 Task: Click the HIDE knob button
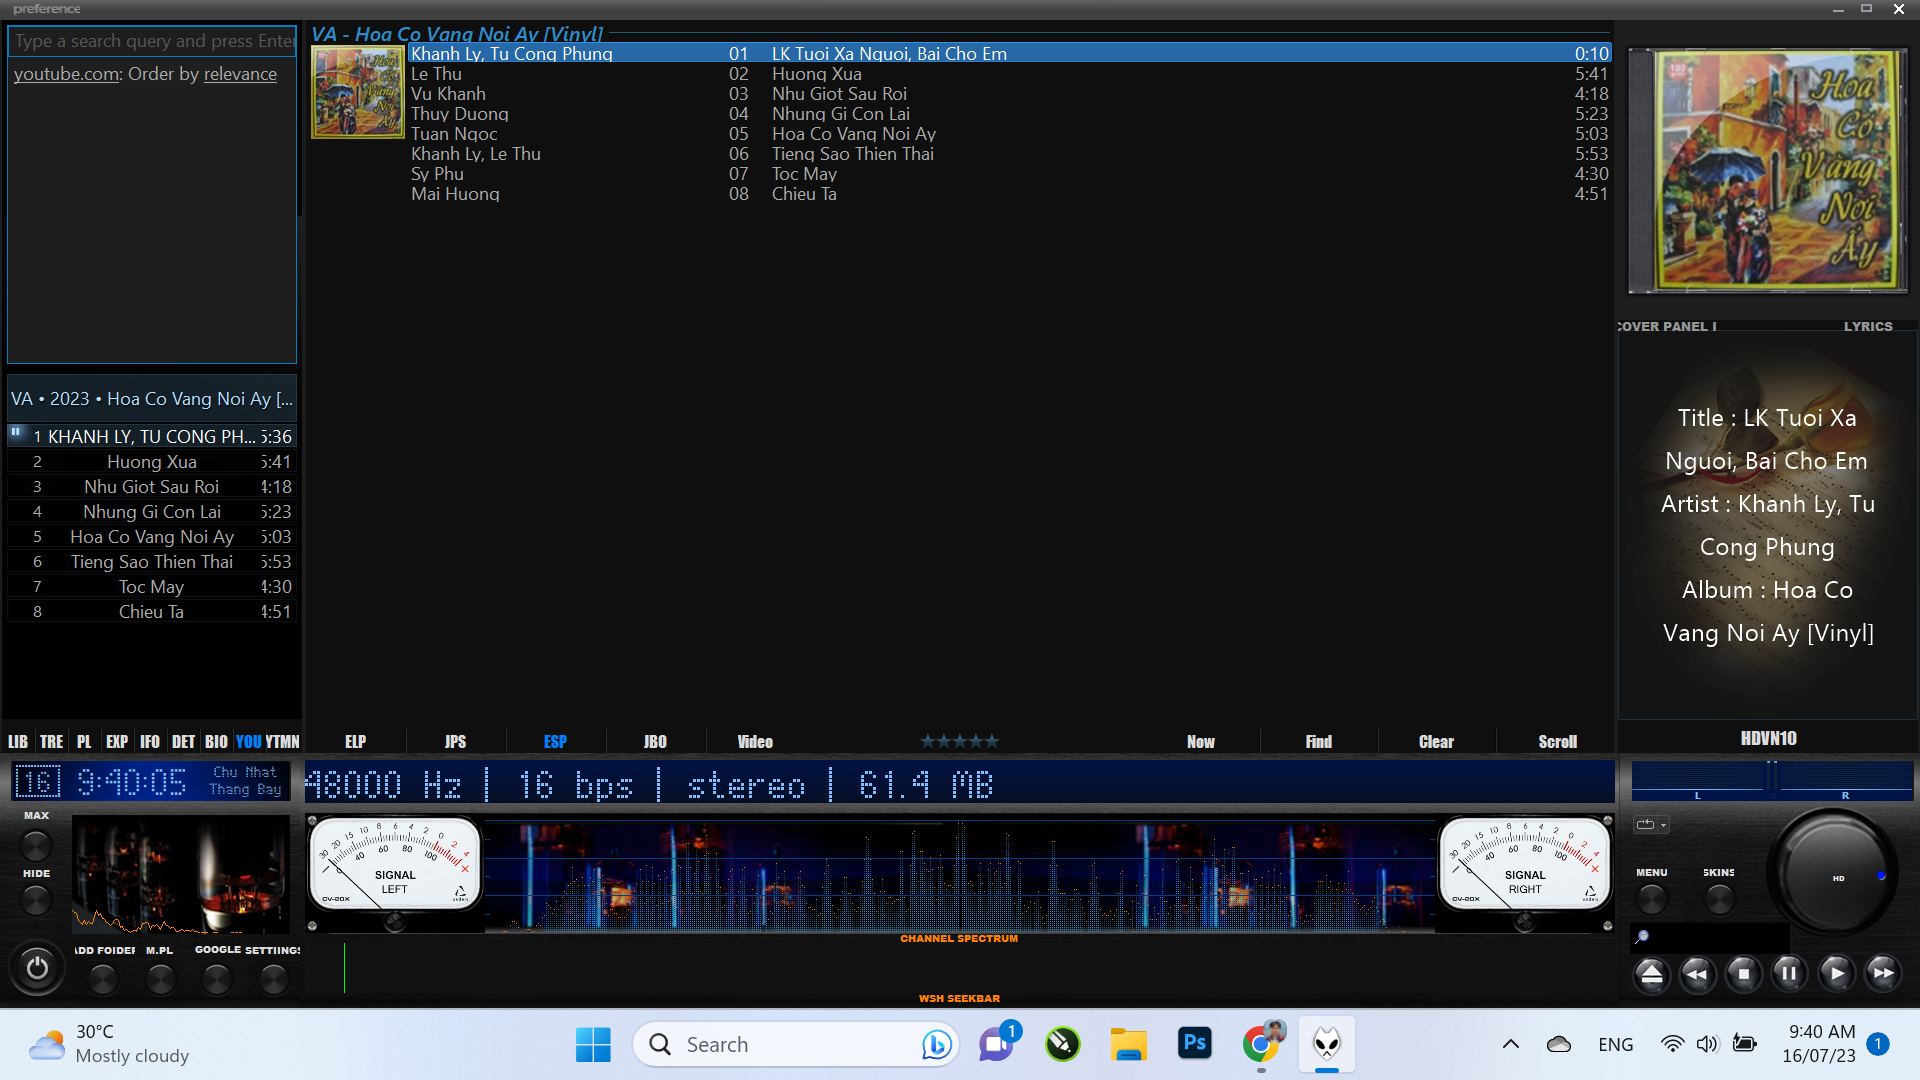pyautogui.click(x=36, y=900)
